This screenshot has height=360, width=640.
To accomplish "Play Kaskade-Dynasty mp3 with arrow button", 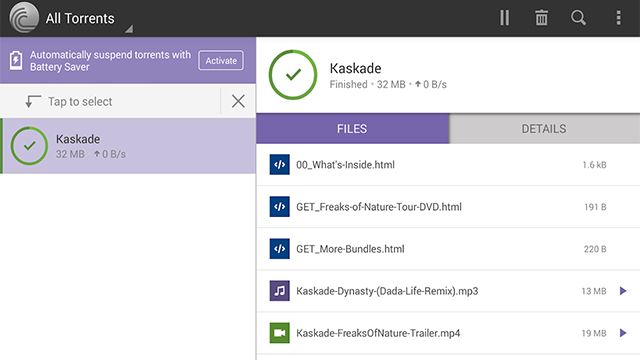I will [623, 291].
